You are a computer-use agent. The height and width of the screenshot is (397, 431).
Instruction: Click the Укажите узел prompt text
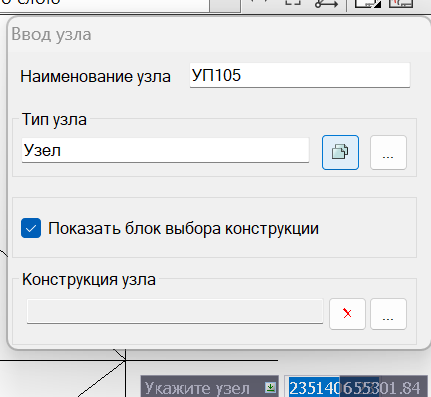[197, 388]
